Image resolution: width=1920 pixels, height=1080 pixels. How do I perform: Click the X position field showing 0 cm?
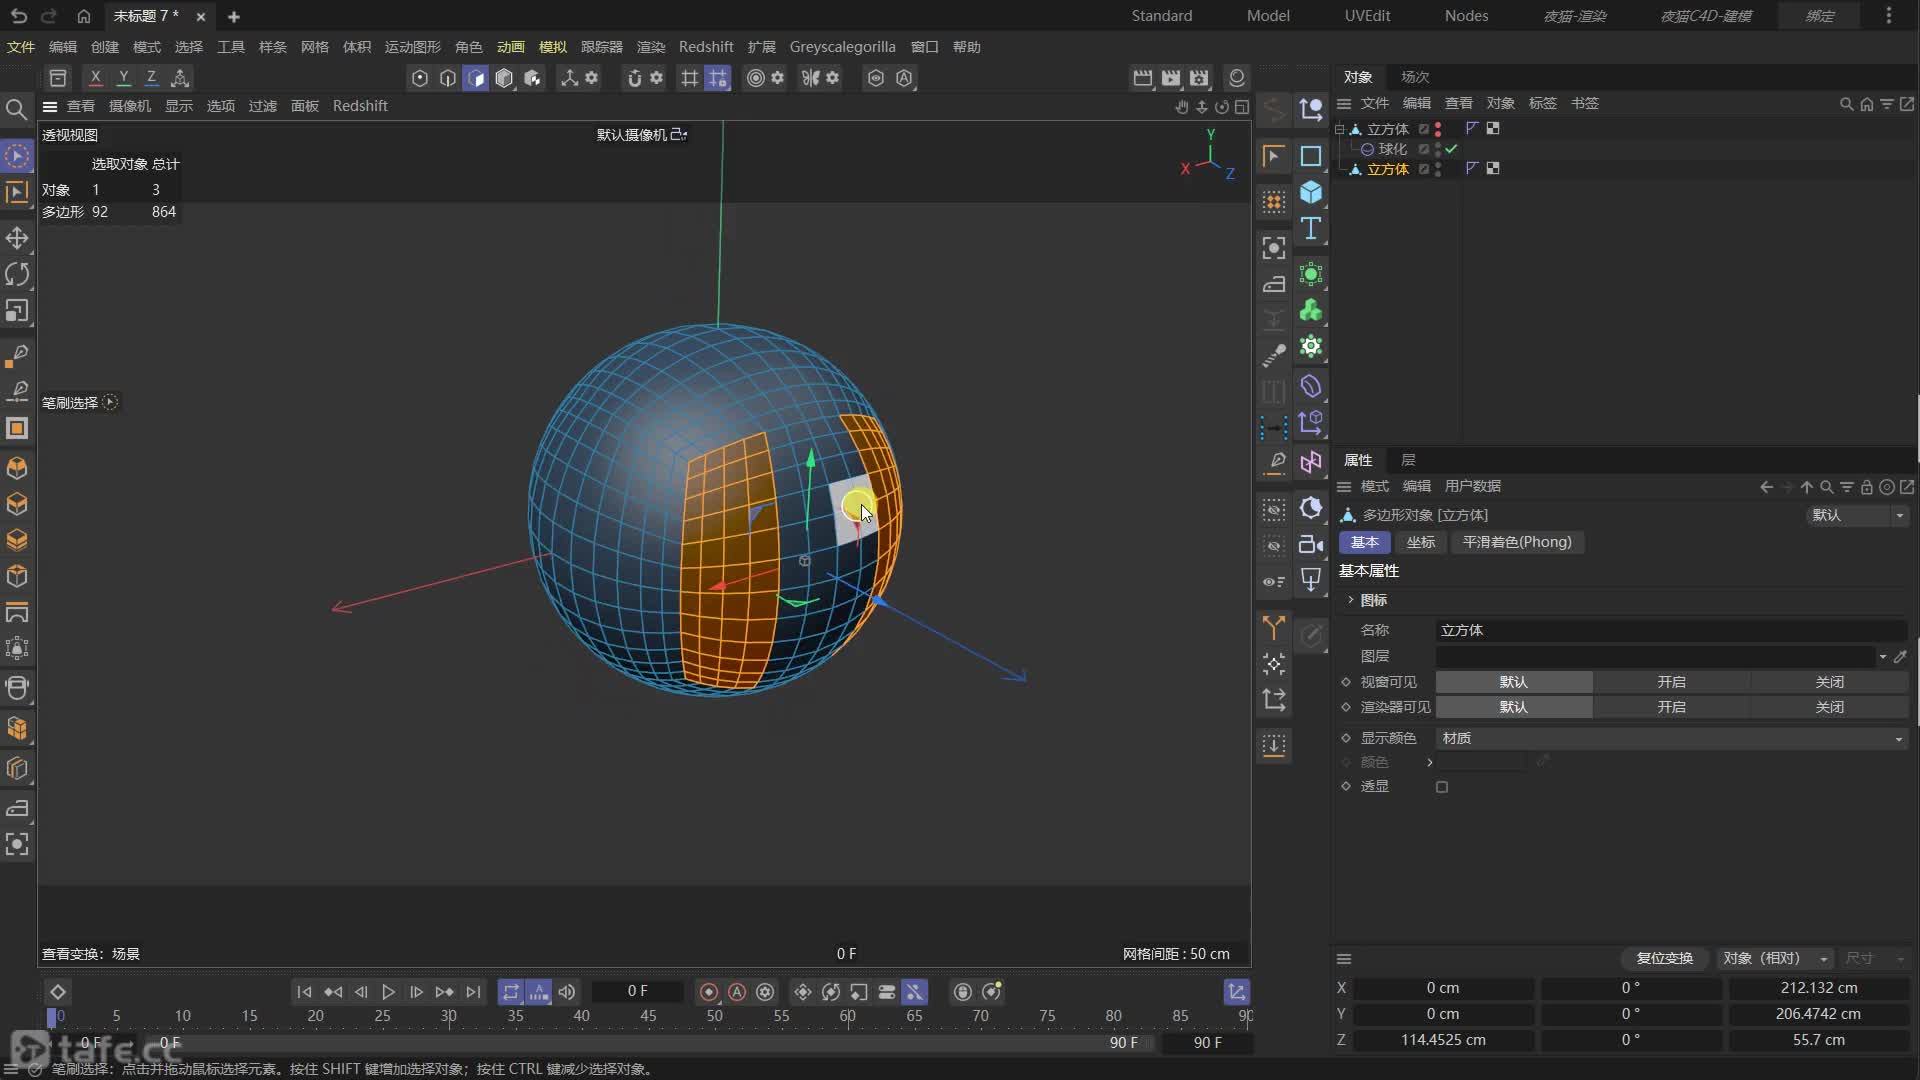point(1443,988)
